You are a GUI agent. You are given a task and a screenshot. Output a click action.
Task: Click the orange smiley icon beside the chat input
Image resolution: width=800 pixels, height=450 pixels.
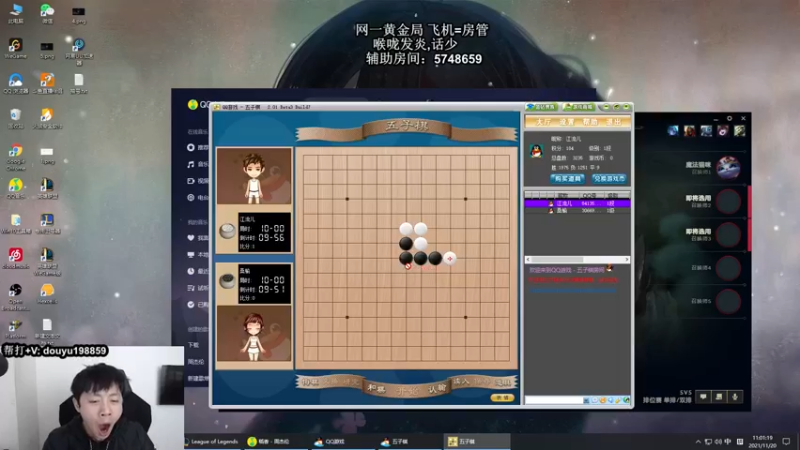pos(603,401)
